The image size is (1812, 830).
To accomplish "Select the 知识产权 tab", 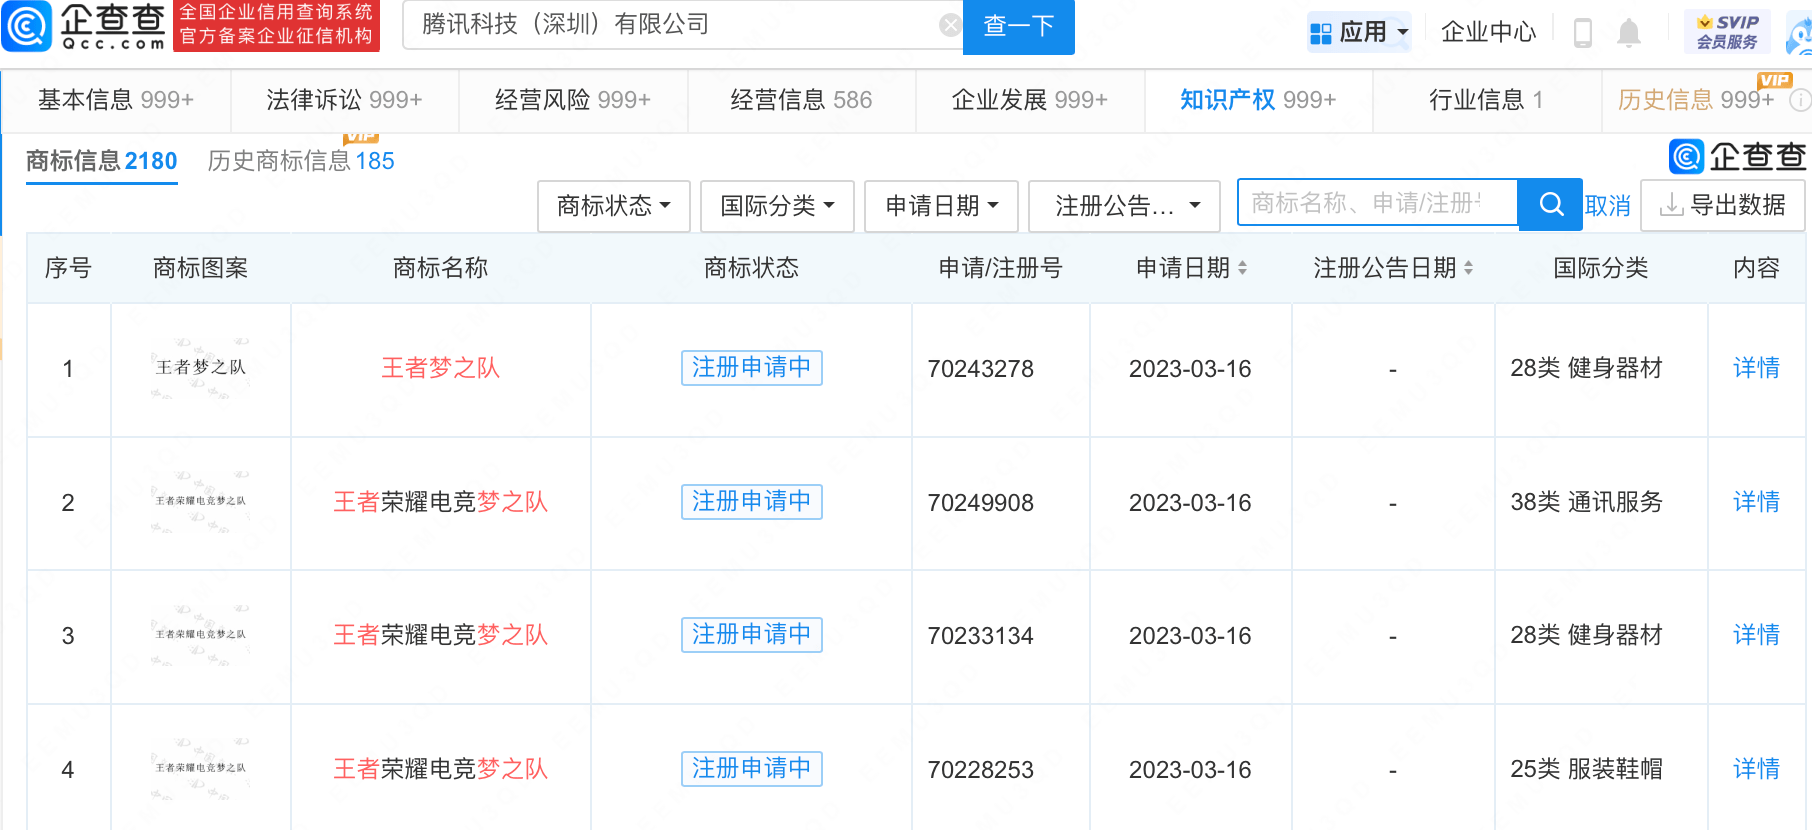I will click(x=1258, y=100).
